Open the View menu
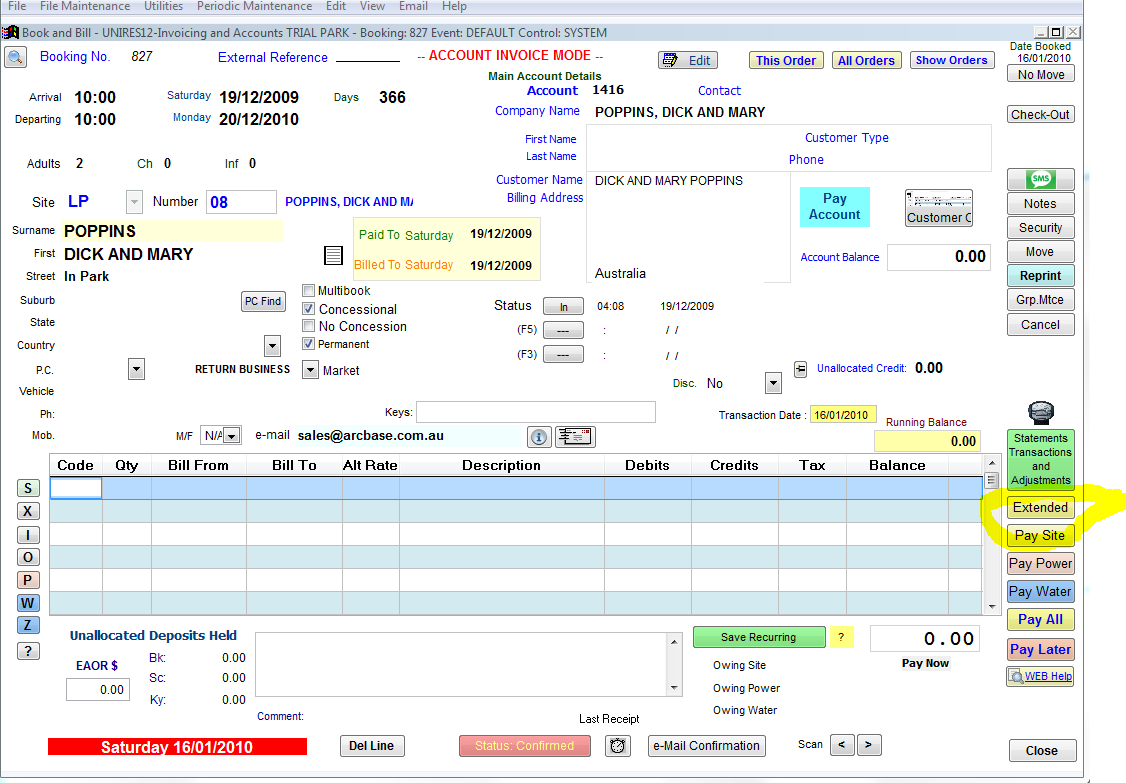1126x783 pixels. [372, 6]
